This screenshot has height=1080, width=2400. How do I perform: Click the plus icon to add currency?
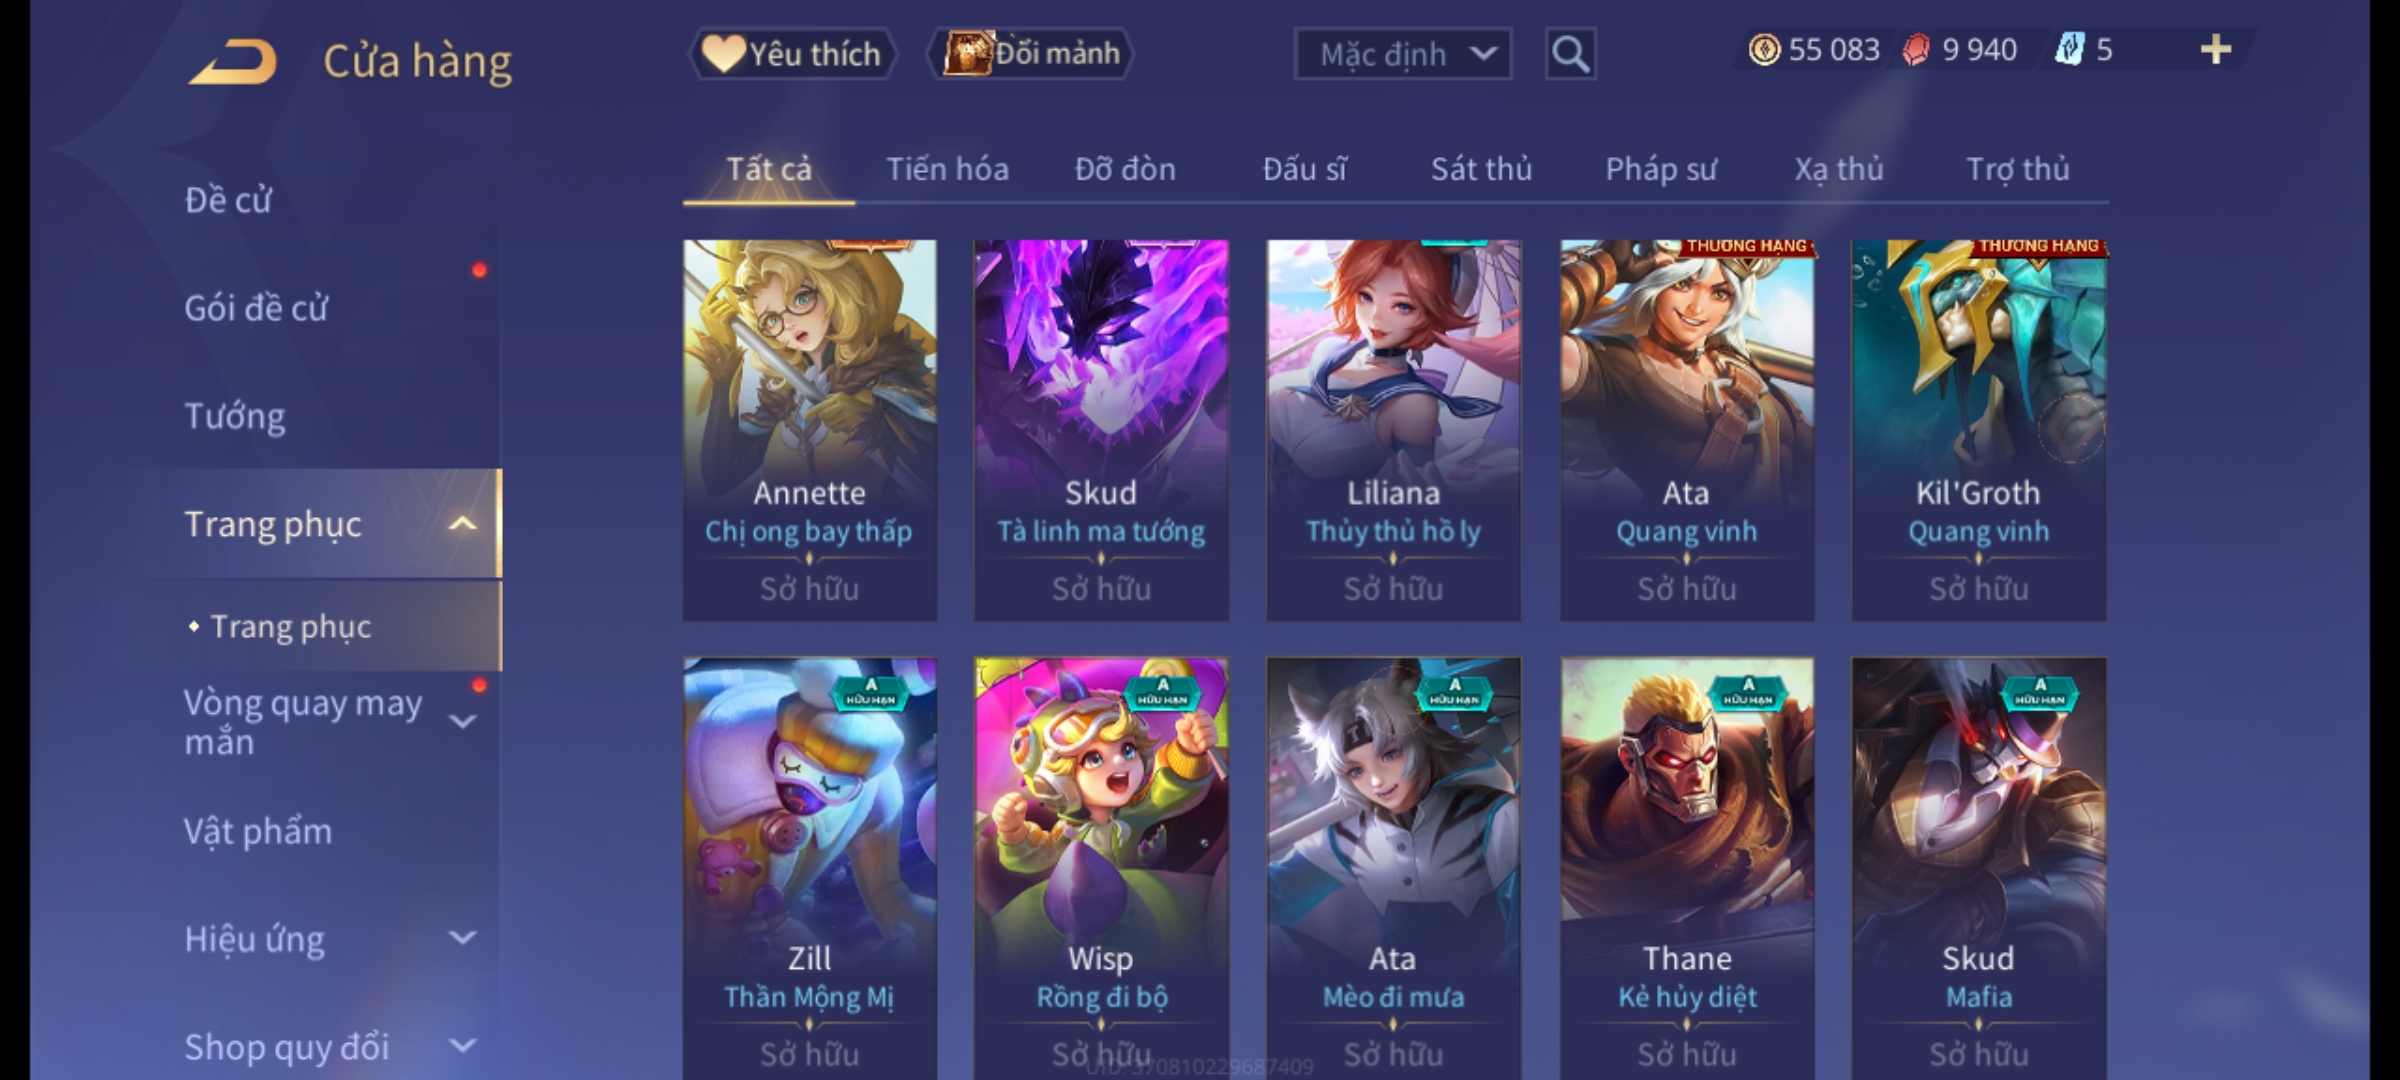tap(2216, 49)
